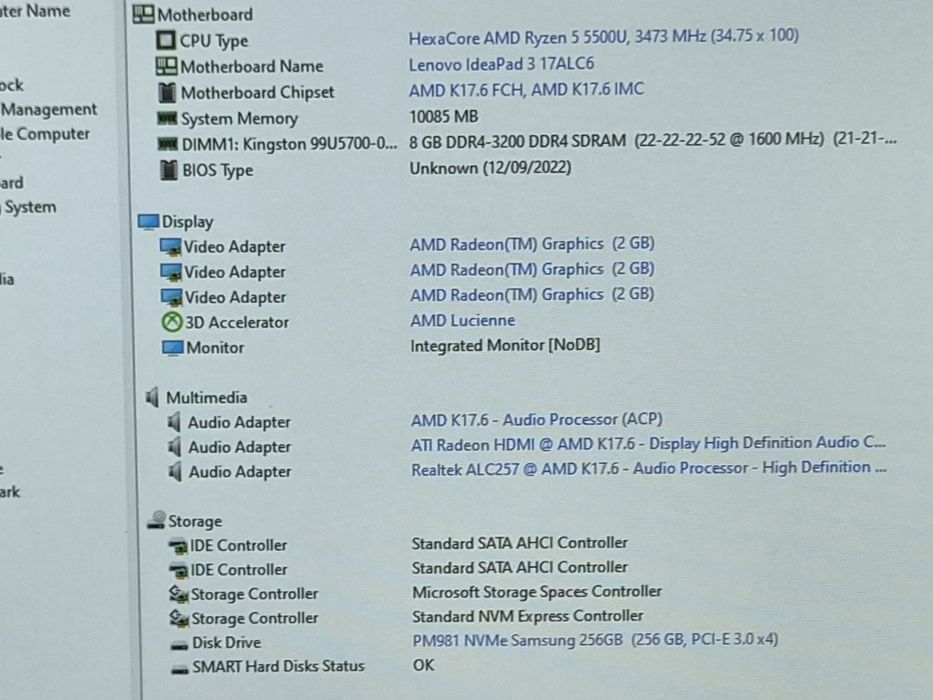The image size is (933, 700).
Task: Select the 'Disk Drive' field label
Action: [227, 643]
